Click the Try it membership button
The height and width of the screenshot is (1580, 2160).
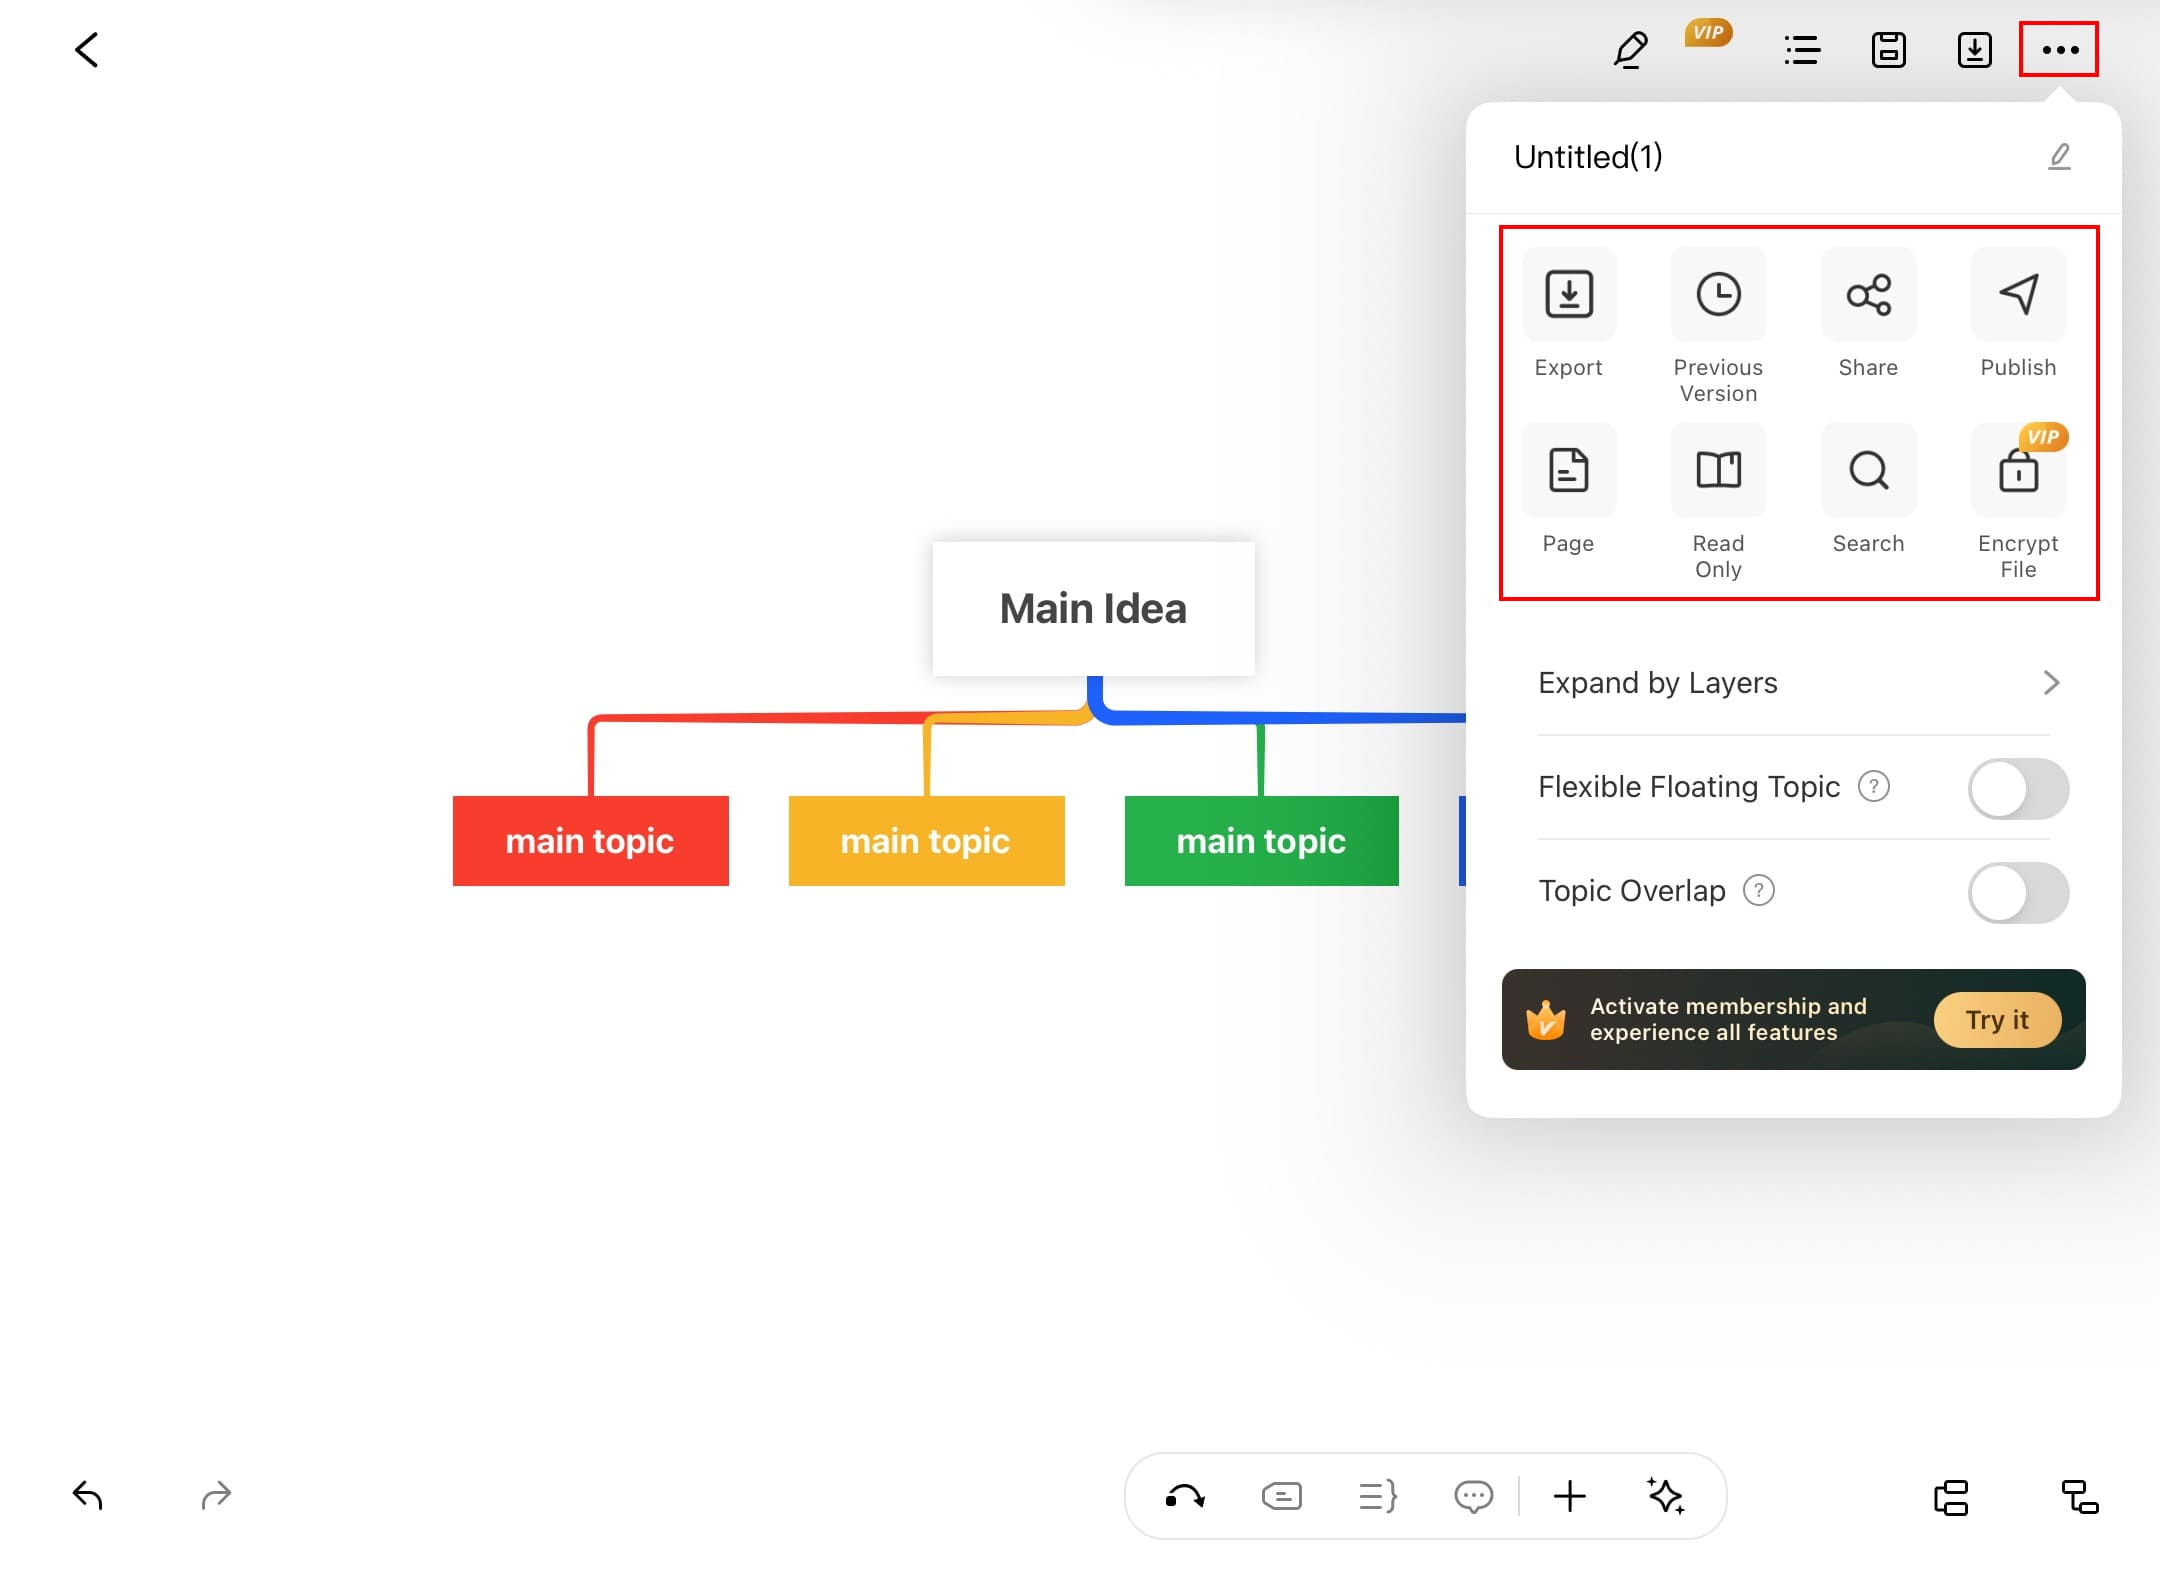(1997, 1020)
